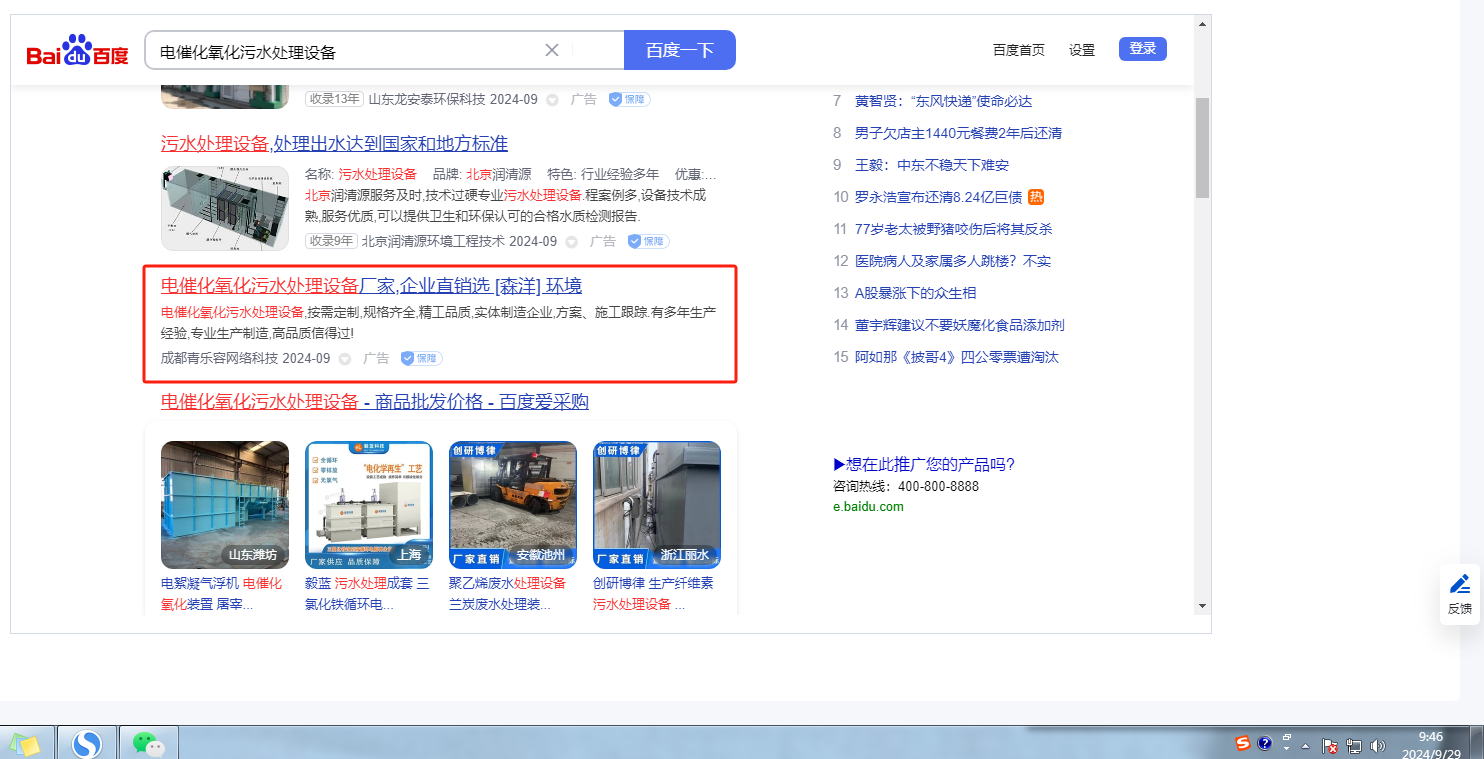Click the Baidu logo
The height and width of the screenshot is (759, 1484).
tap(78, 50)
